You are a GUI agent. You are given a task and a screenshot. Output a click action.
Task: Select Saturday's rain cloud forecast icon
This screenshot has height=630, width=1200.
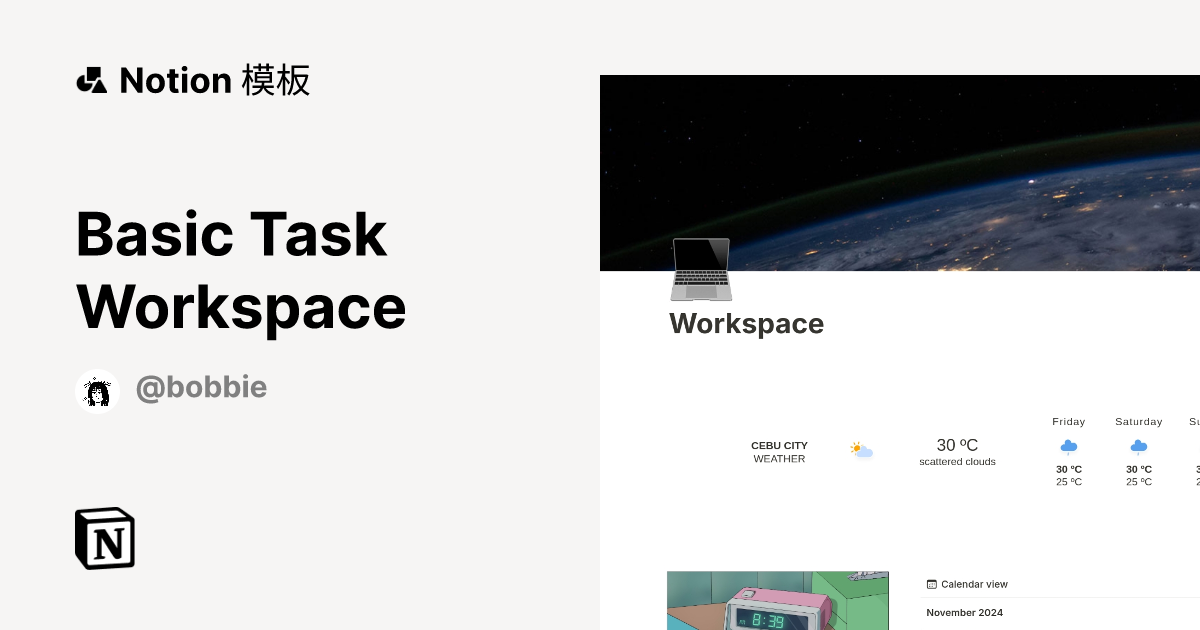1138,447
